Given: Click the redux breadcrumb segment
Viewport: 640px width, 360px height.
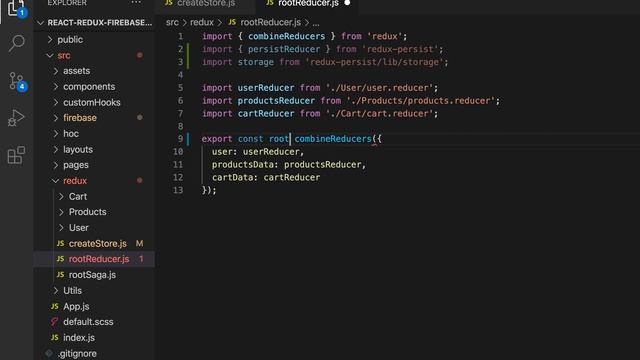Looking at the screenshot, I should (x=202, y=22).
